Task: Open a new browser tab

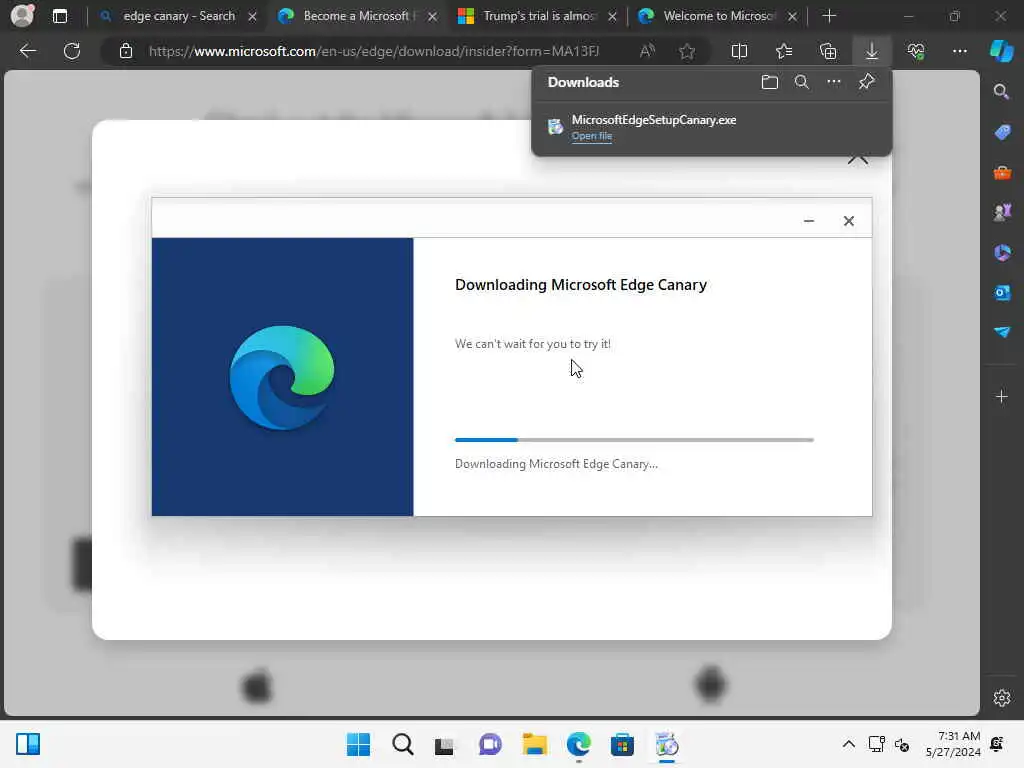Action: 829,16
